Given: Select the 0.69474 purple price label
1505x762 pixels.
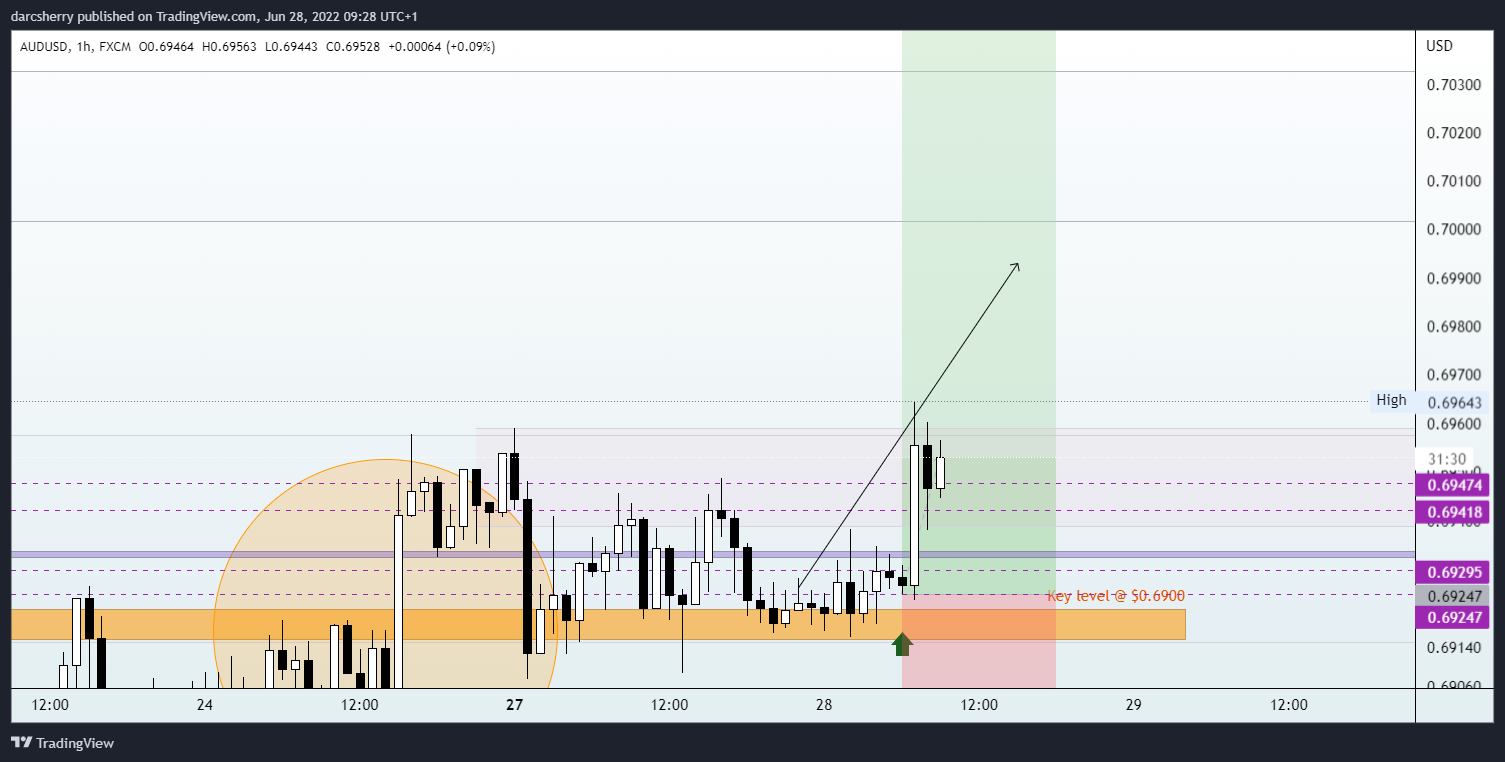Looking at the screenshot, I should [x=1453, y=486].
